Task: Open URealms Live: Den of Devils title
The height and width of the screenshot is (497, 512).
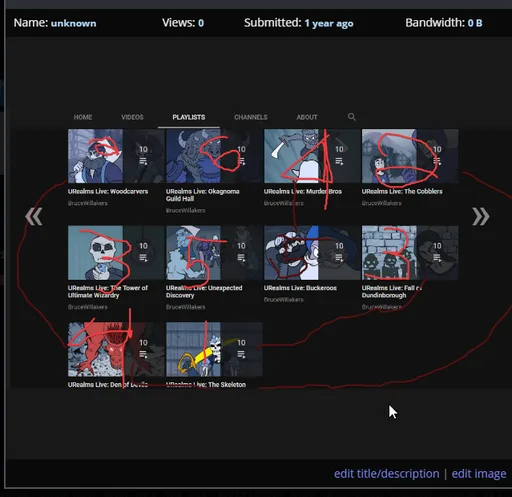Action: point(108,384)
